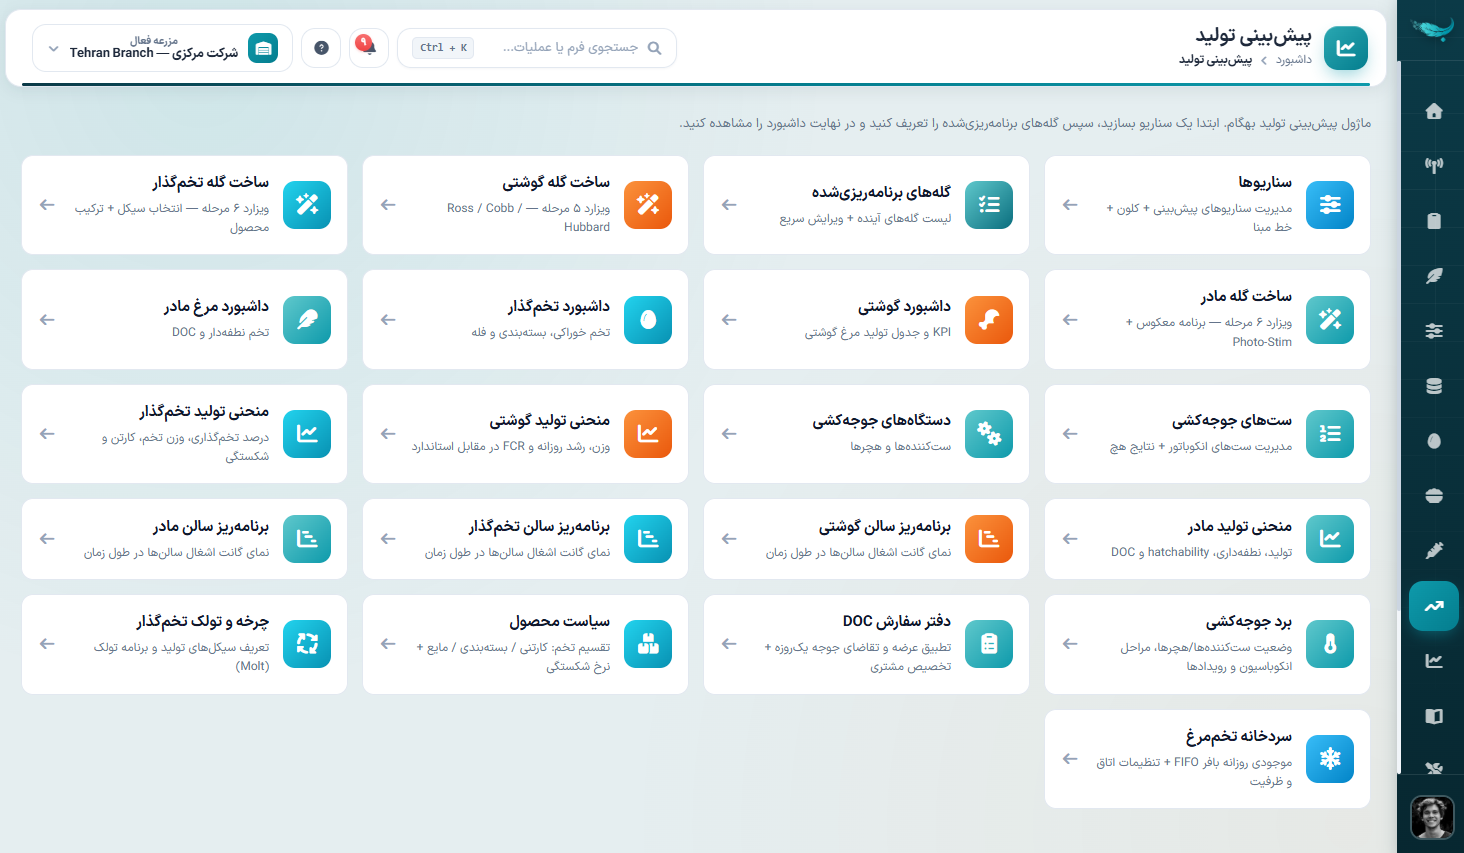Open the داشبورد گوشتی drumstick icon

[989, 320]
